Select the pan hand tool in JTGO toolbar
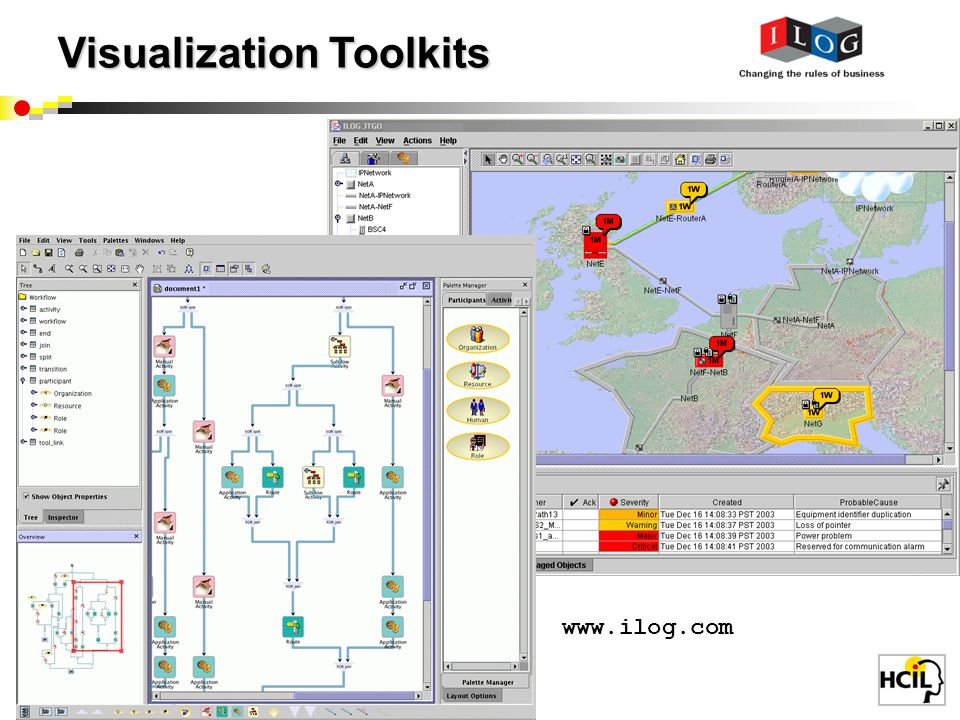 tap(503, 160)
